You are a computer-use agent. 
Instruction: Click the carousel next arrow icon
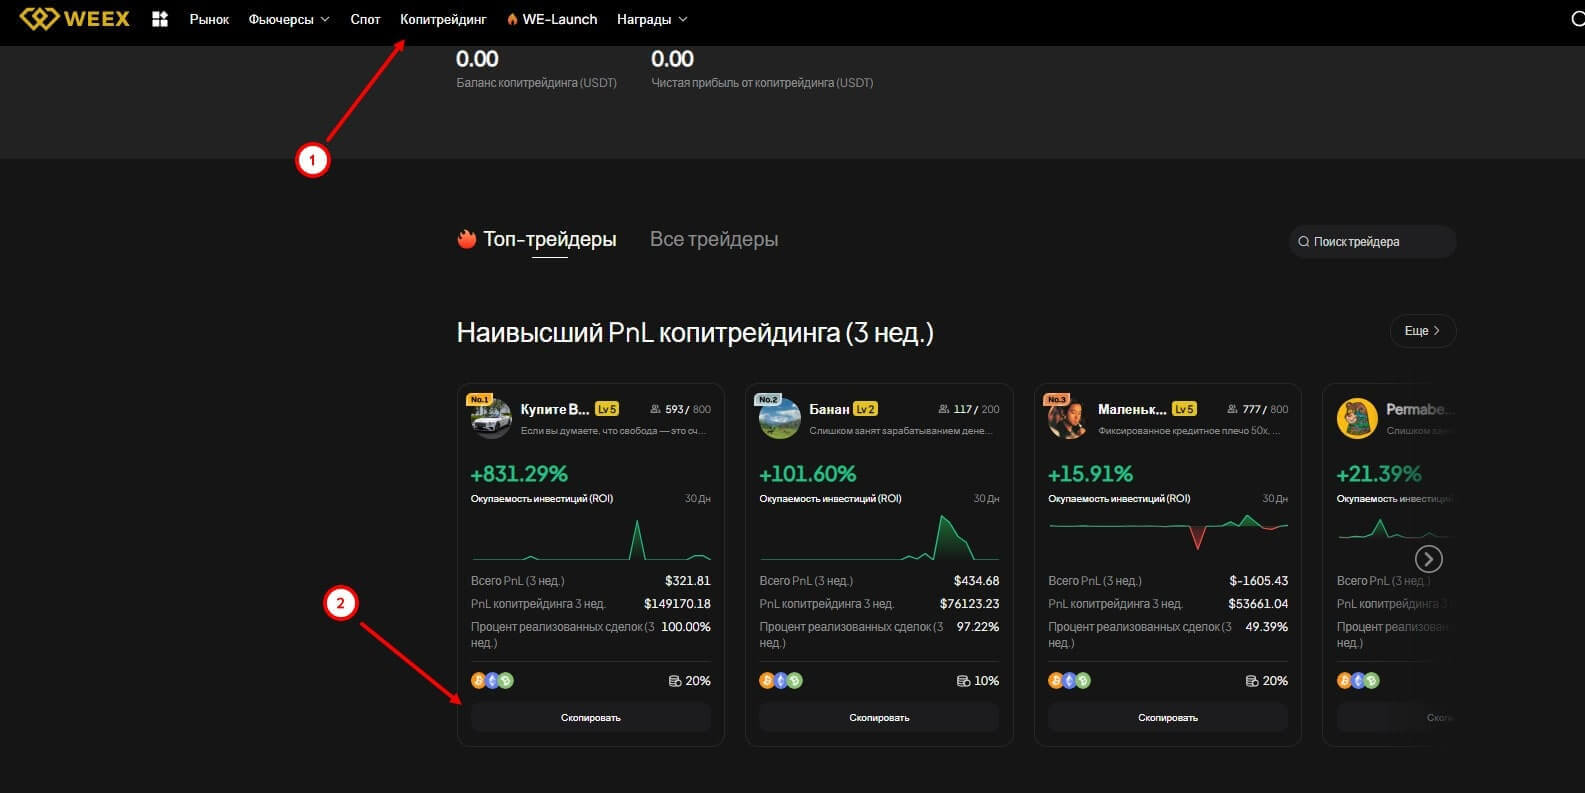point(1428,559)
